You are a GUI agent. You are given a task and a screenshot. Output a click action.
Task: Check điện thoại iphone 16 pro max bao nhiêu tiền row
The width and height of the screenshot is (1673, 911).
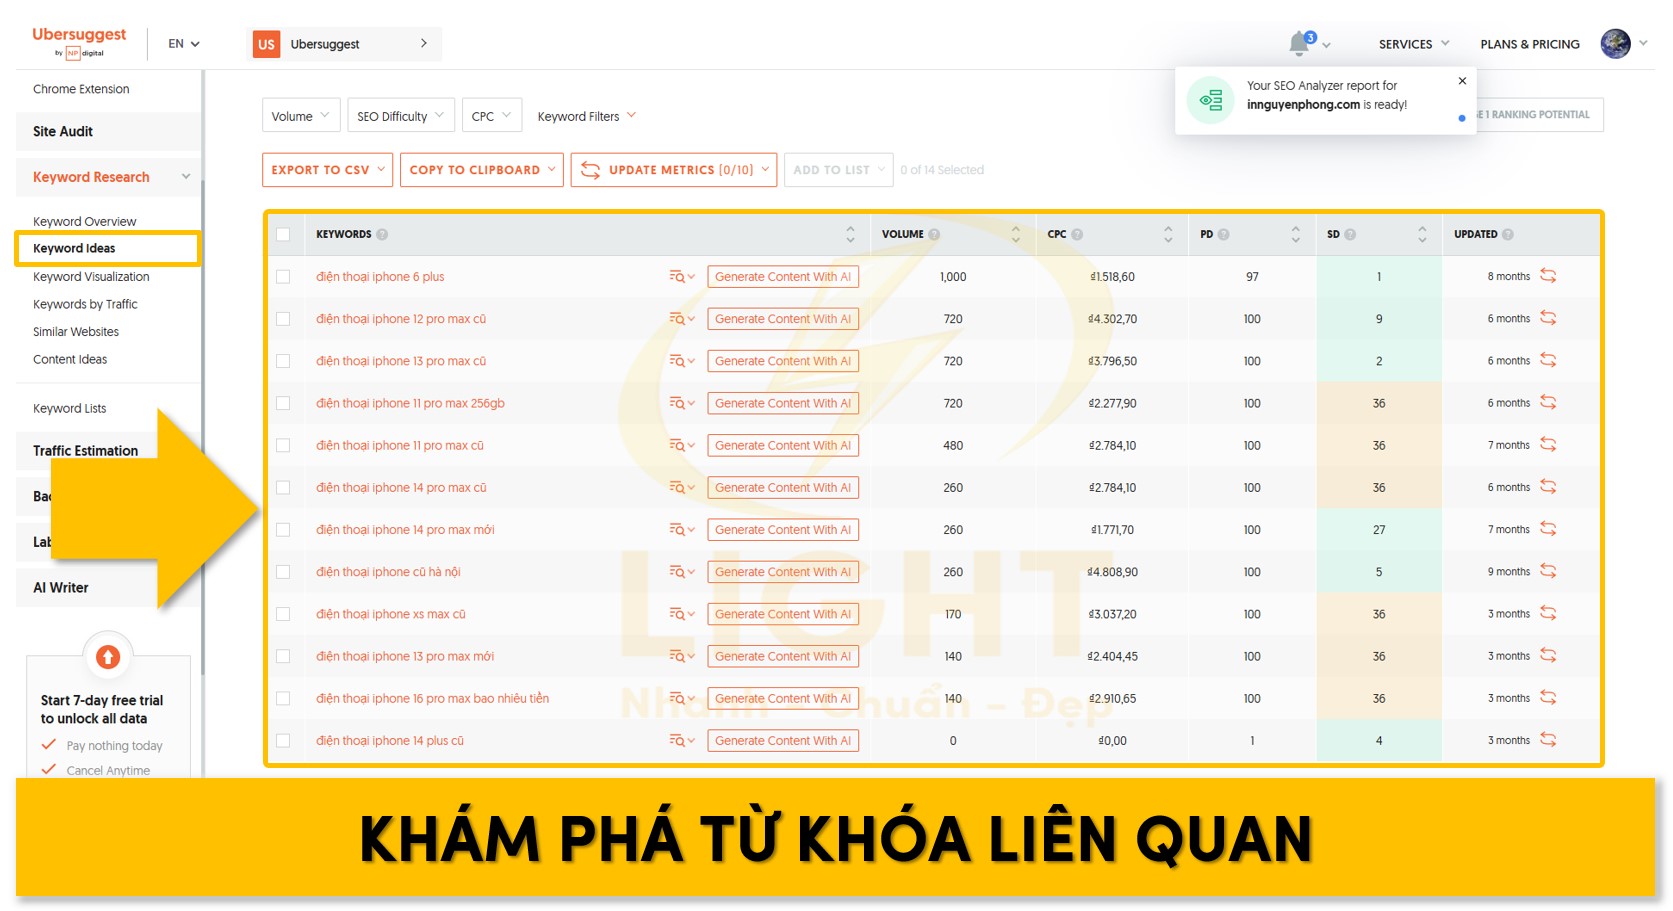[283, 698]
